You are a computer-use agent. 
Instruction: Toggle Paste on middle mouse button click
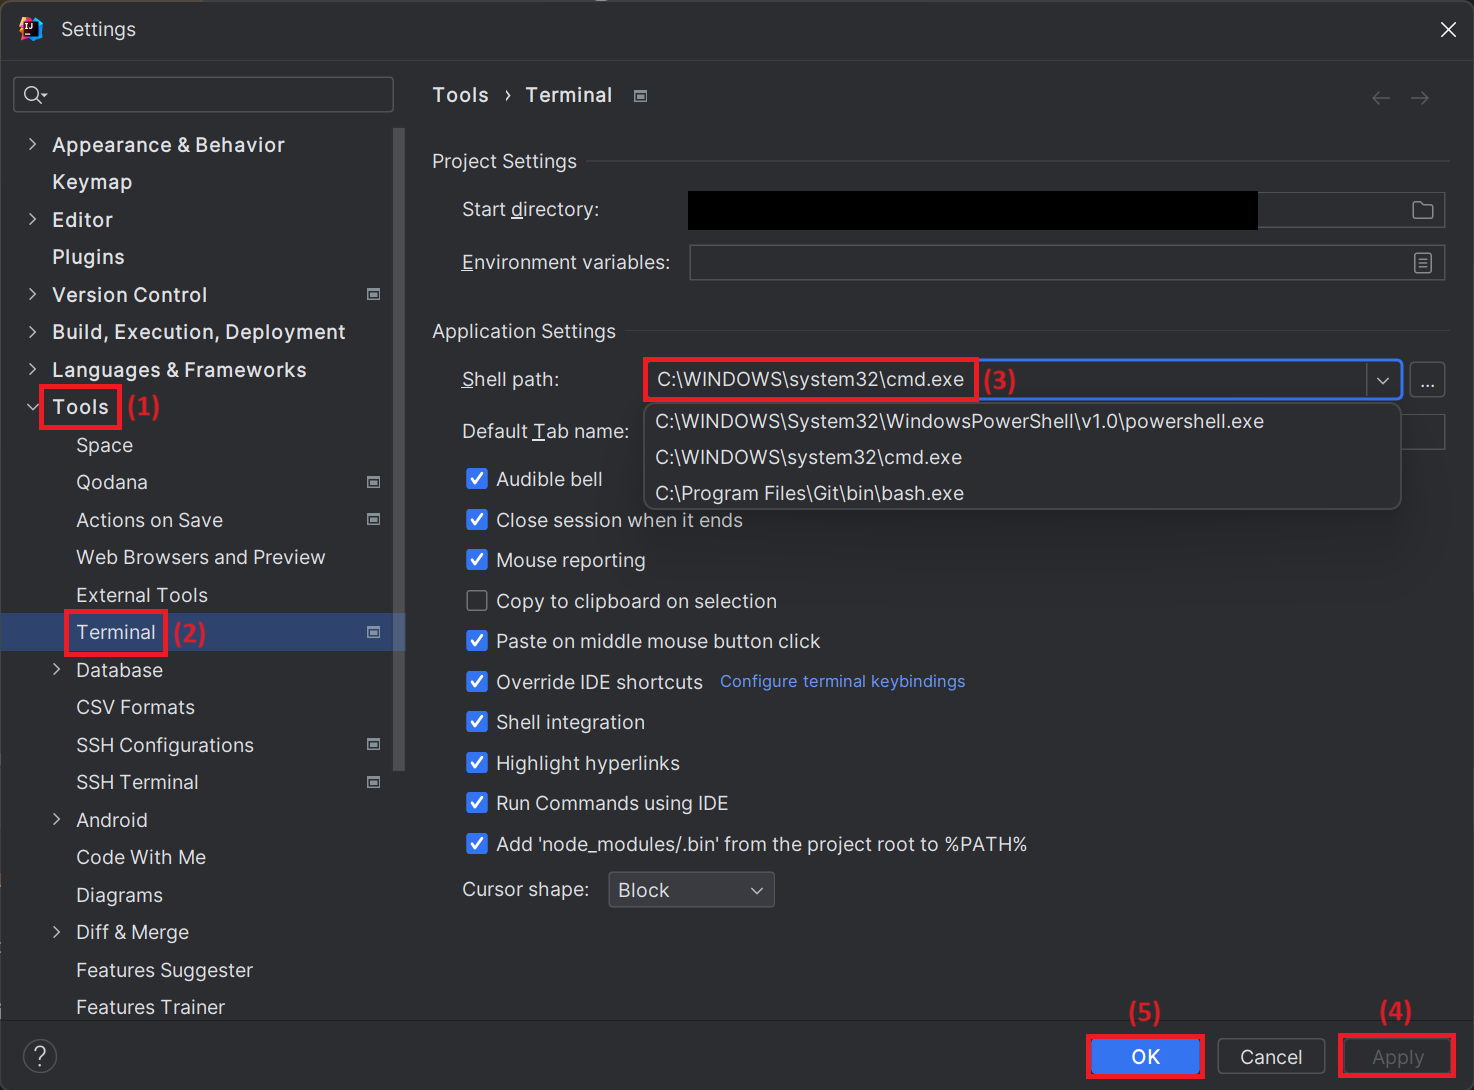tap(477, 641)
